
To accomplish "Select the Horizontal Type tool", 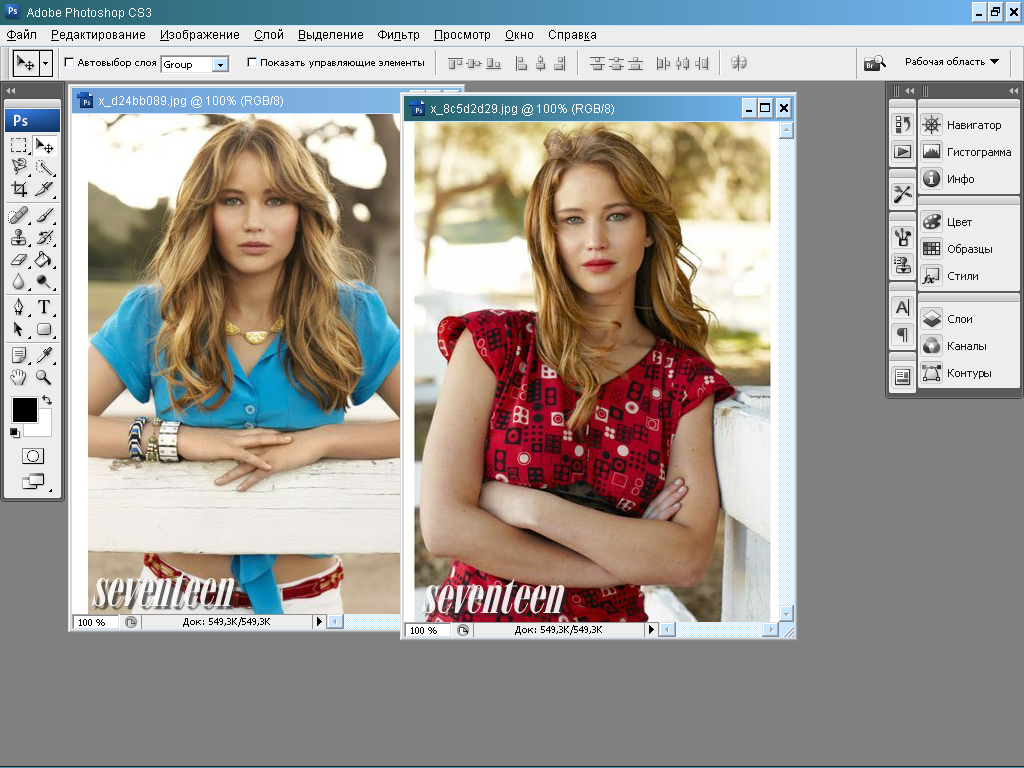I will (44, 307).
